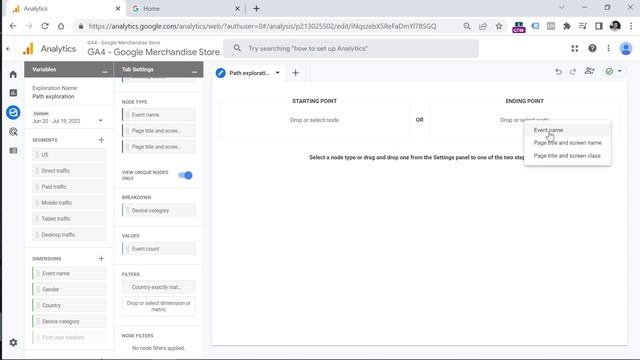Open the Advertising icon in sidebar

point(13,131)
